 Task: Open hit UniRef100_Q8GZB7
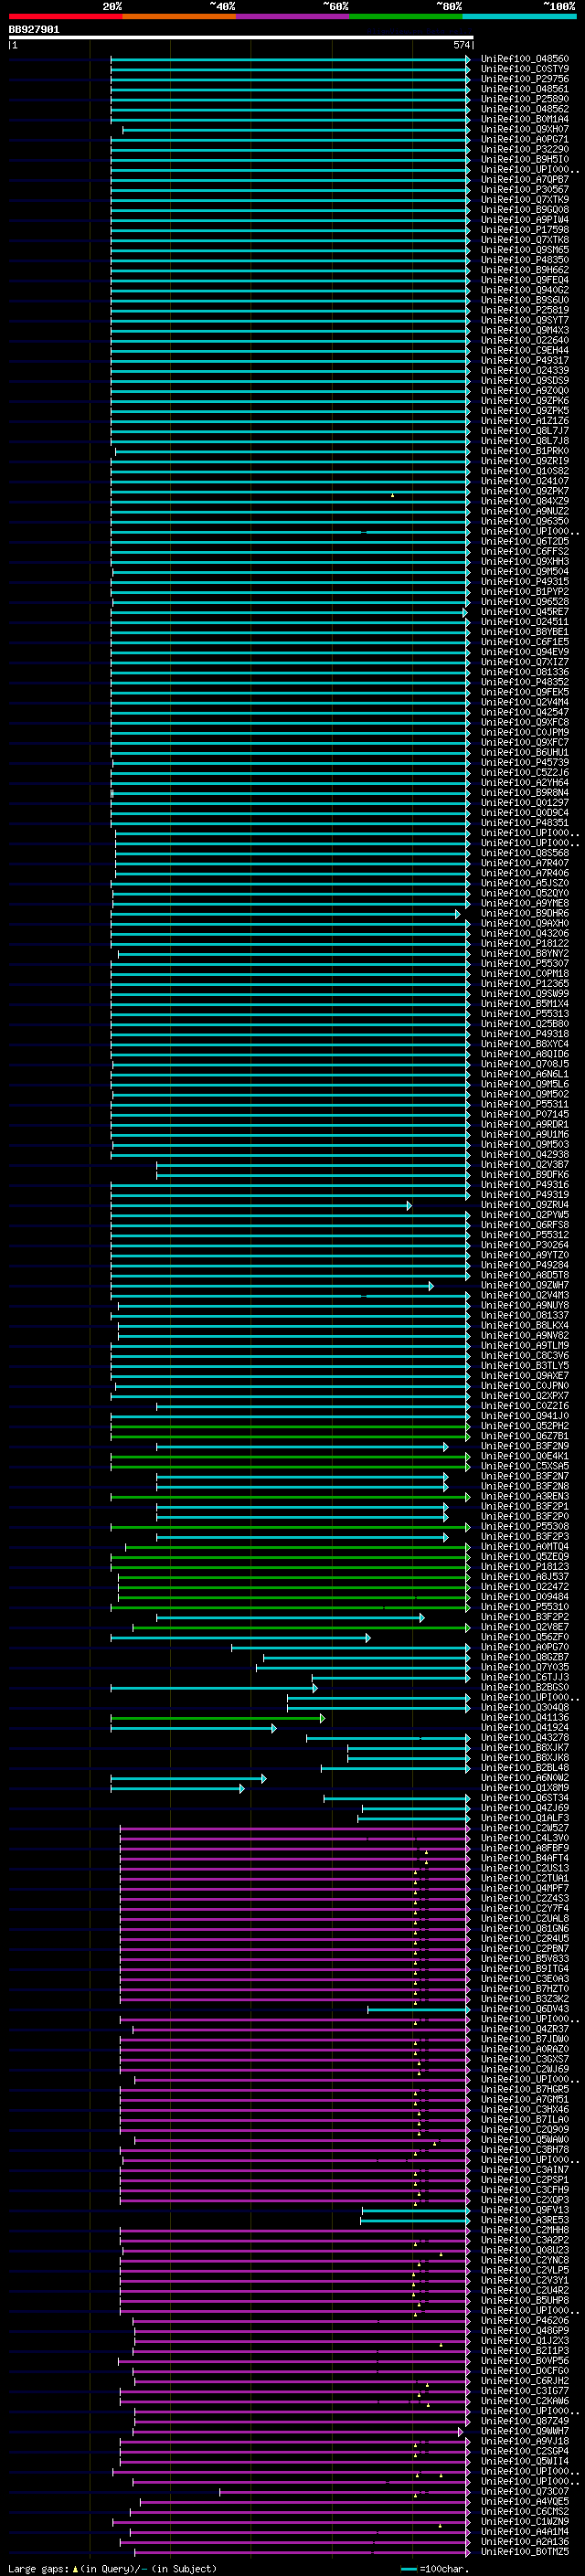(x=524, y=1657)
